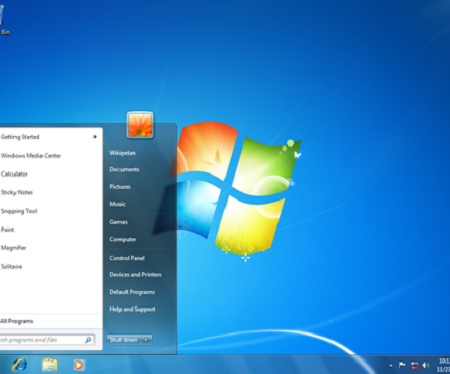
Task: Open the volume speaker tray icon
Action: [426, 365]
